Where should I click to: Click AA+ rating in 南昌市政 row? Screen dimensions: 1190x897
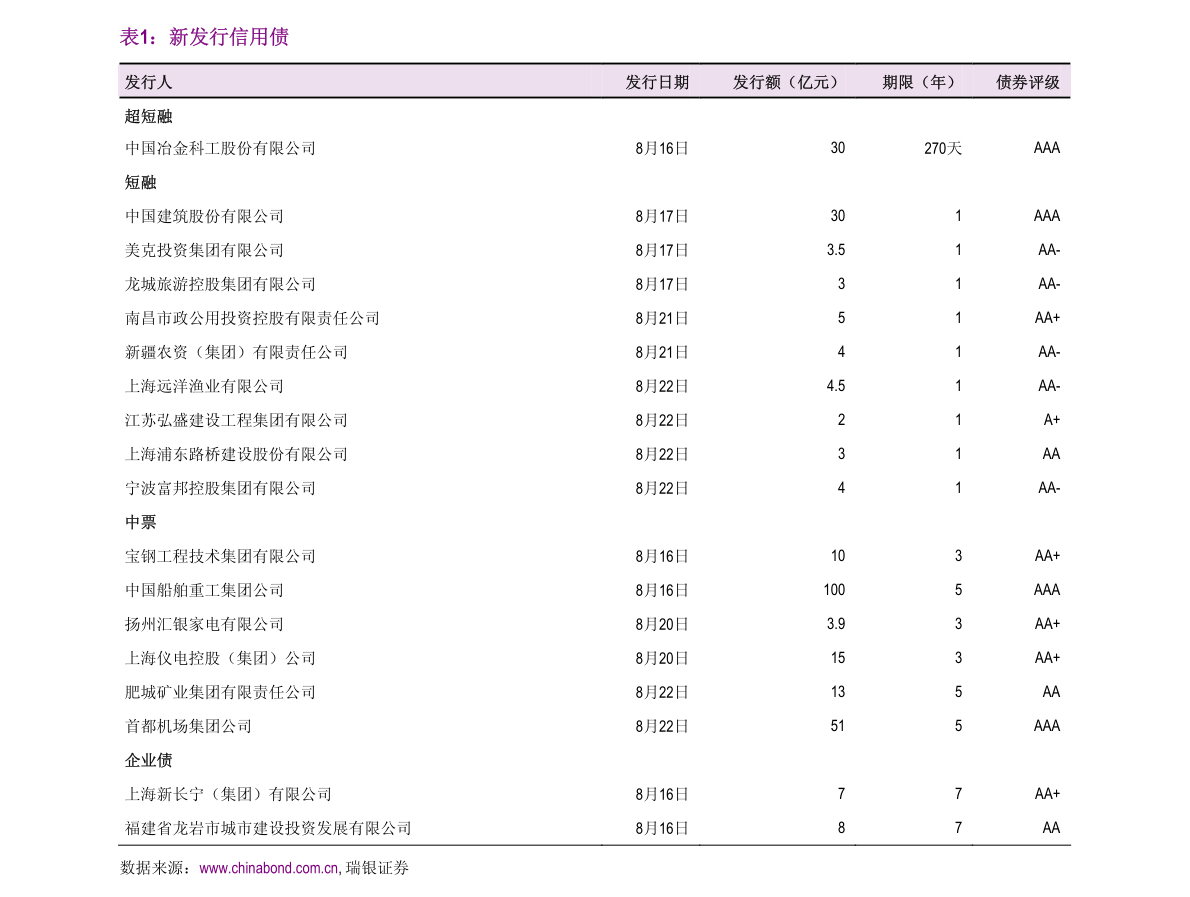pos(1047,318)
